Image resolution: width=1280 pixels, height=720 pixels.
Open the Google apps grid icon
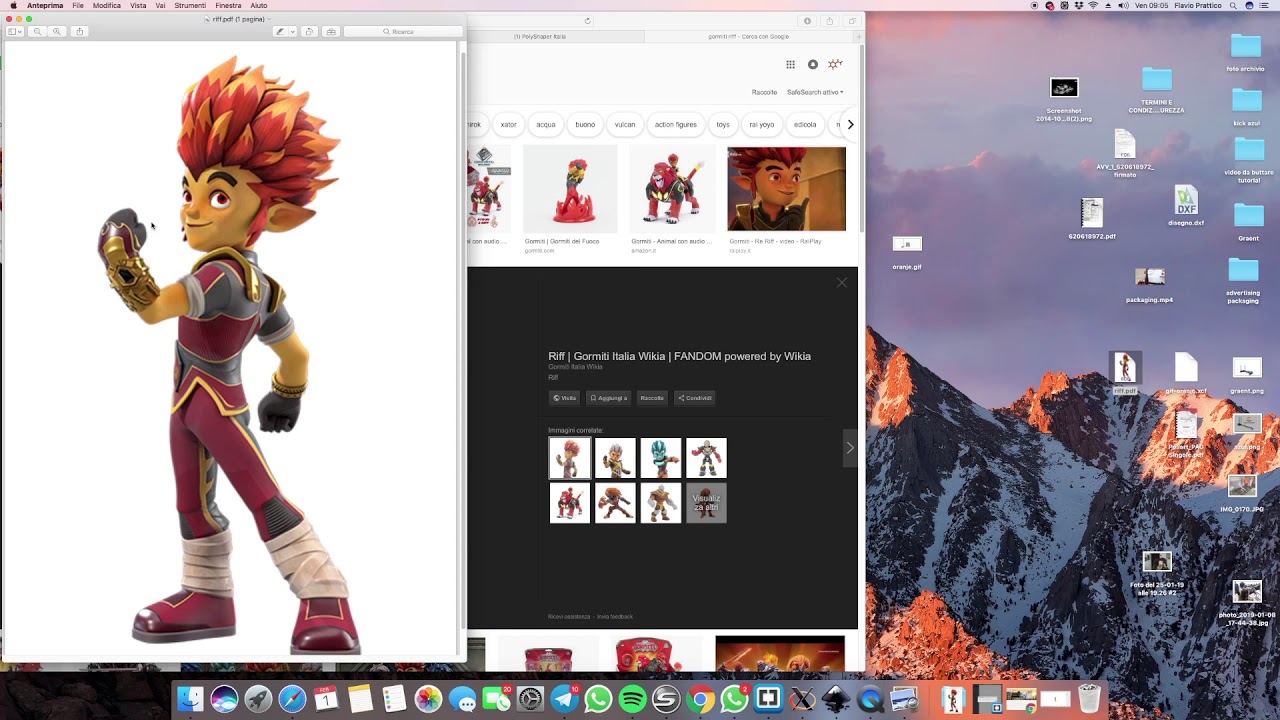click(790, 65)
